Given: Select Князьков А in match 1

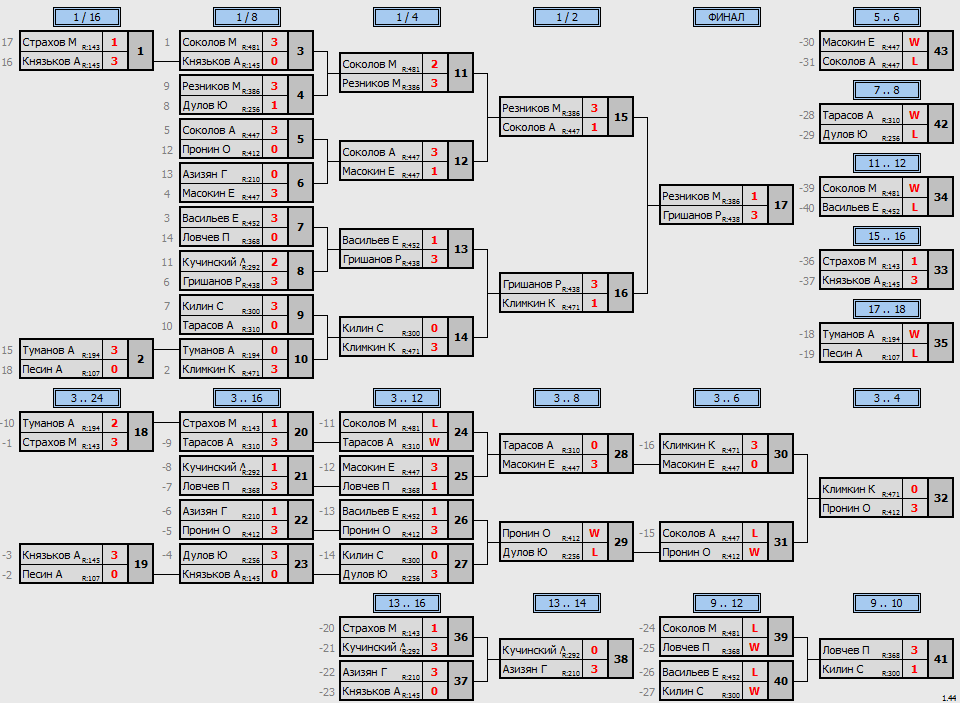Looking at the screenshot, I should (51, 61).
